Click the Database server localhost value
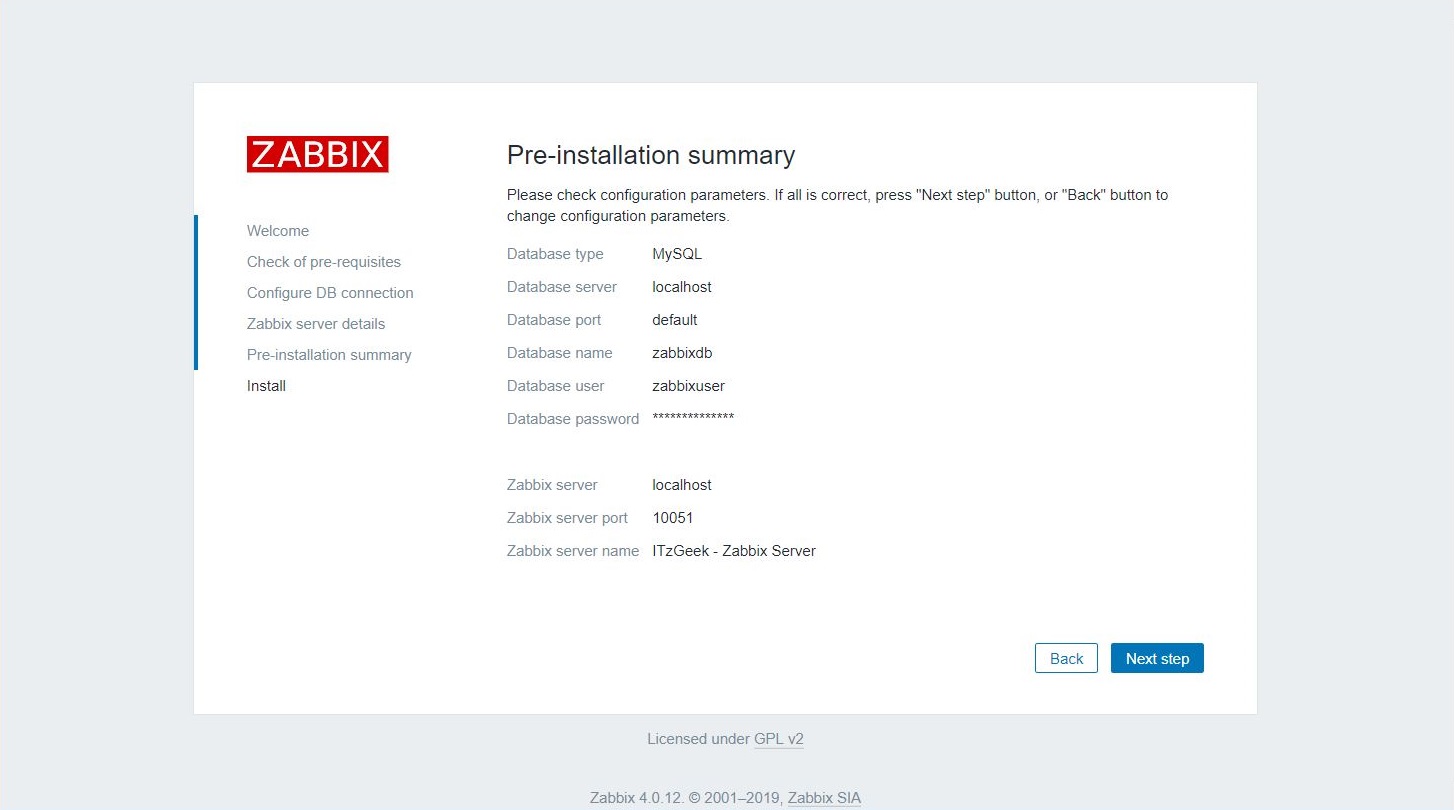1454x810 pixels. coord(682,287)
